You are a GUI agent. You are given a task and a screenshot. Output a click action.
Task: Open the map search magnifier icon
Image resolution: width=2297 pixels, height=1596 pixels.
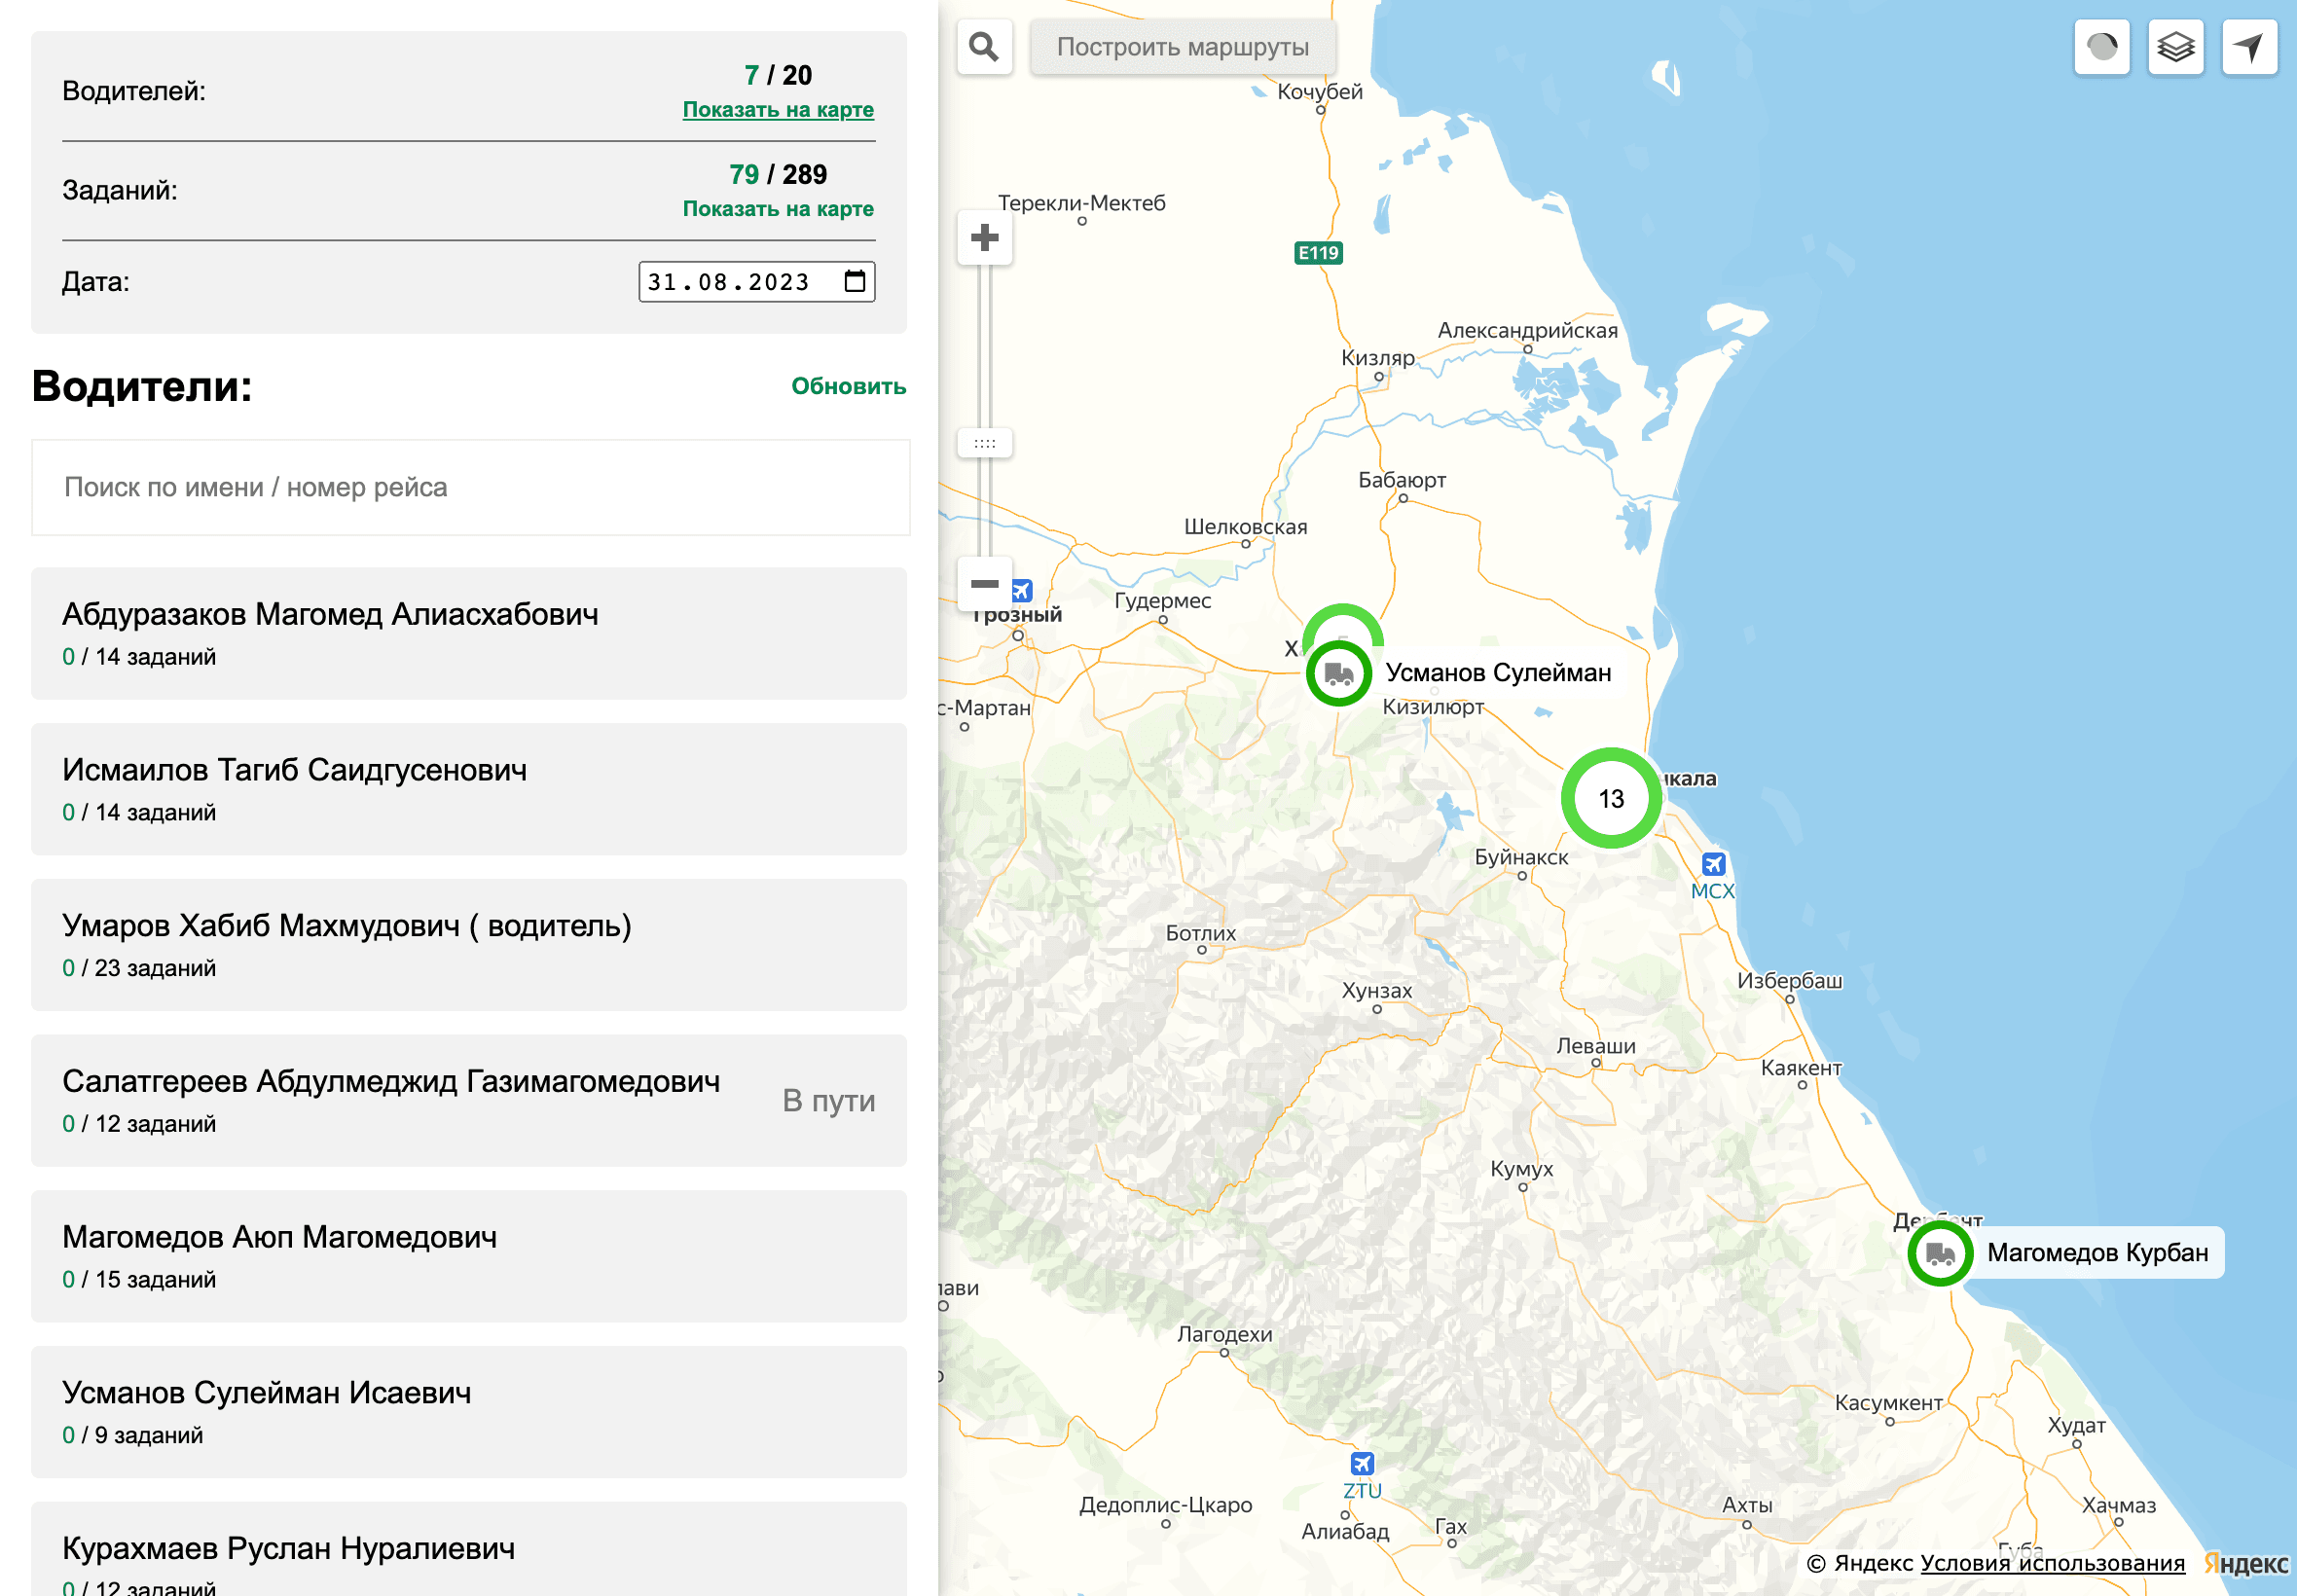[983, 46]
